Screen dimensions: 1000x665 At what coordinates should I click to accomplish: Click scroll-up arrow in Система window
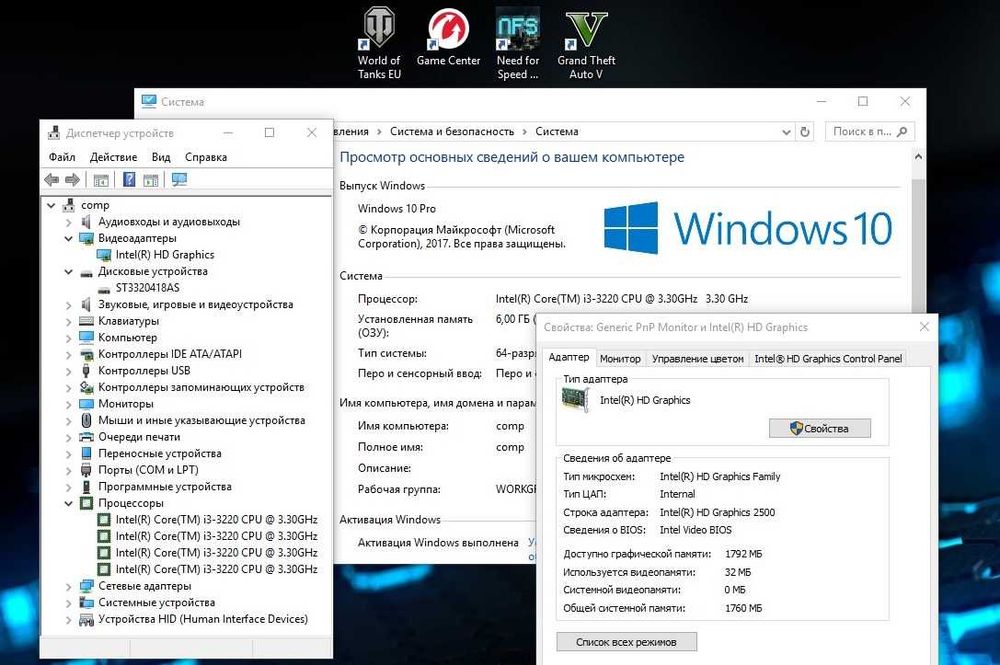click(x=918, y=157)
